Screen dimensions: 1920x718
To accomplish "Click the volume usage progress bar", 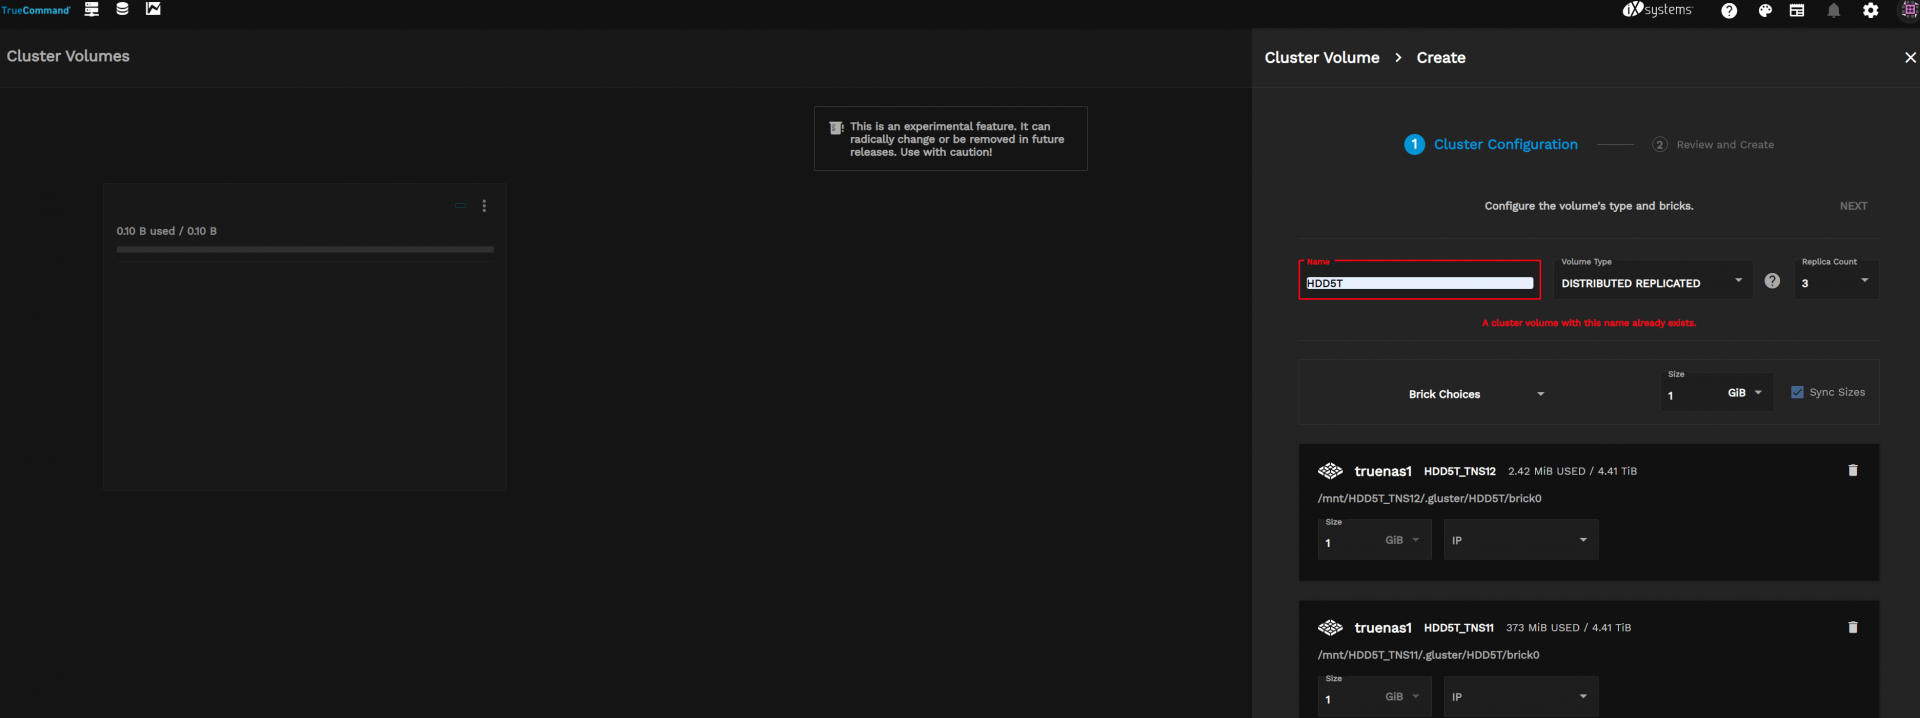I will click(305, 250).
